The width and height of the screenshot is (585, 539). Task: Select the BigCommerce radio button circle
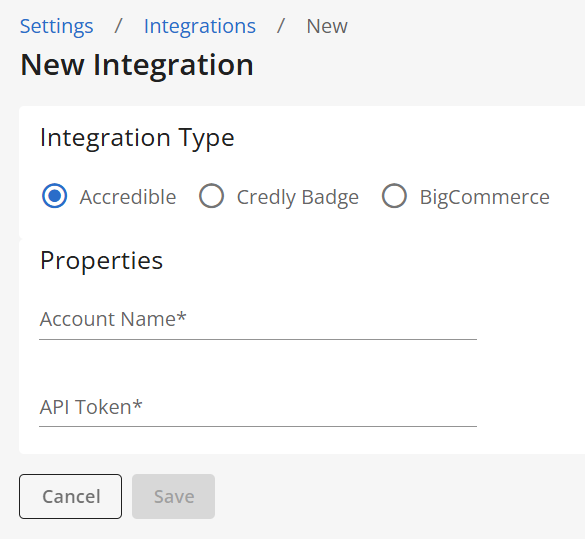394,196
